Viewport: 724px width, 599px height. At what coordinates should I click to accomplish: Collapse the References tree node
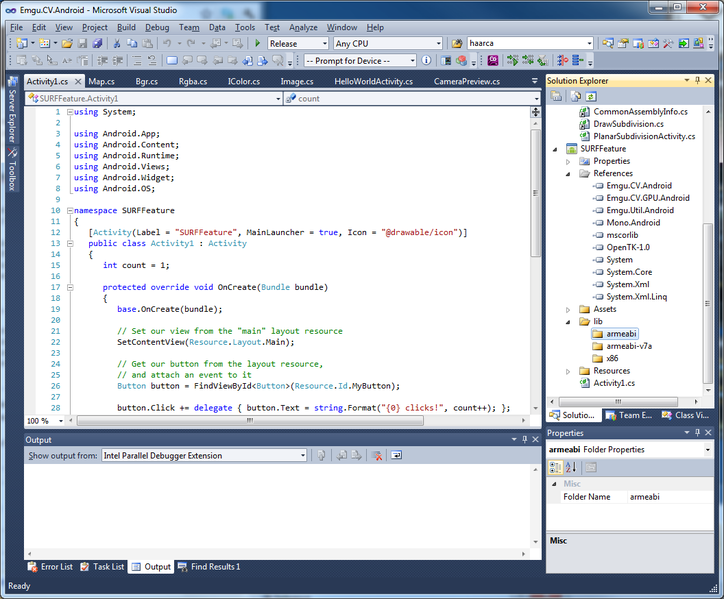coord(568,174)
